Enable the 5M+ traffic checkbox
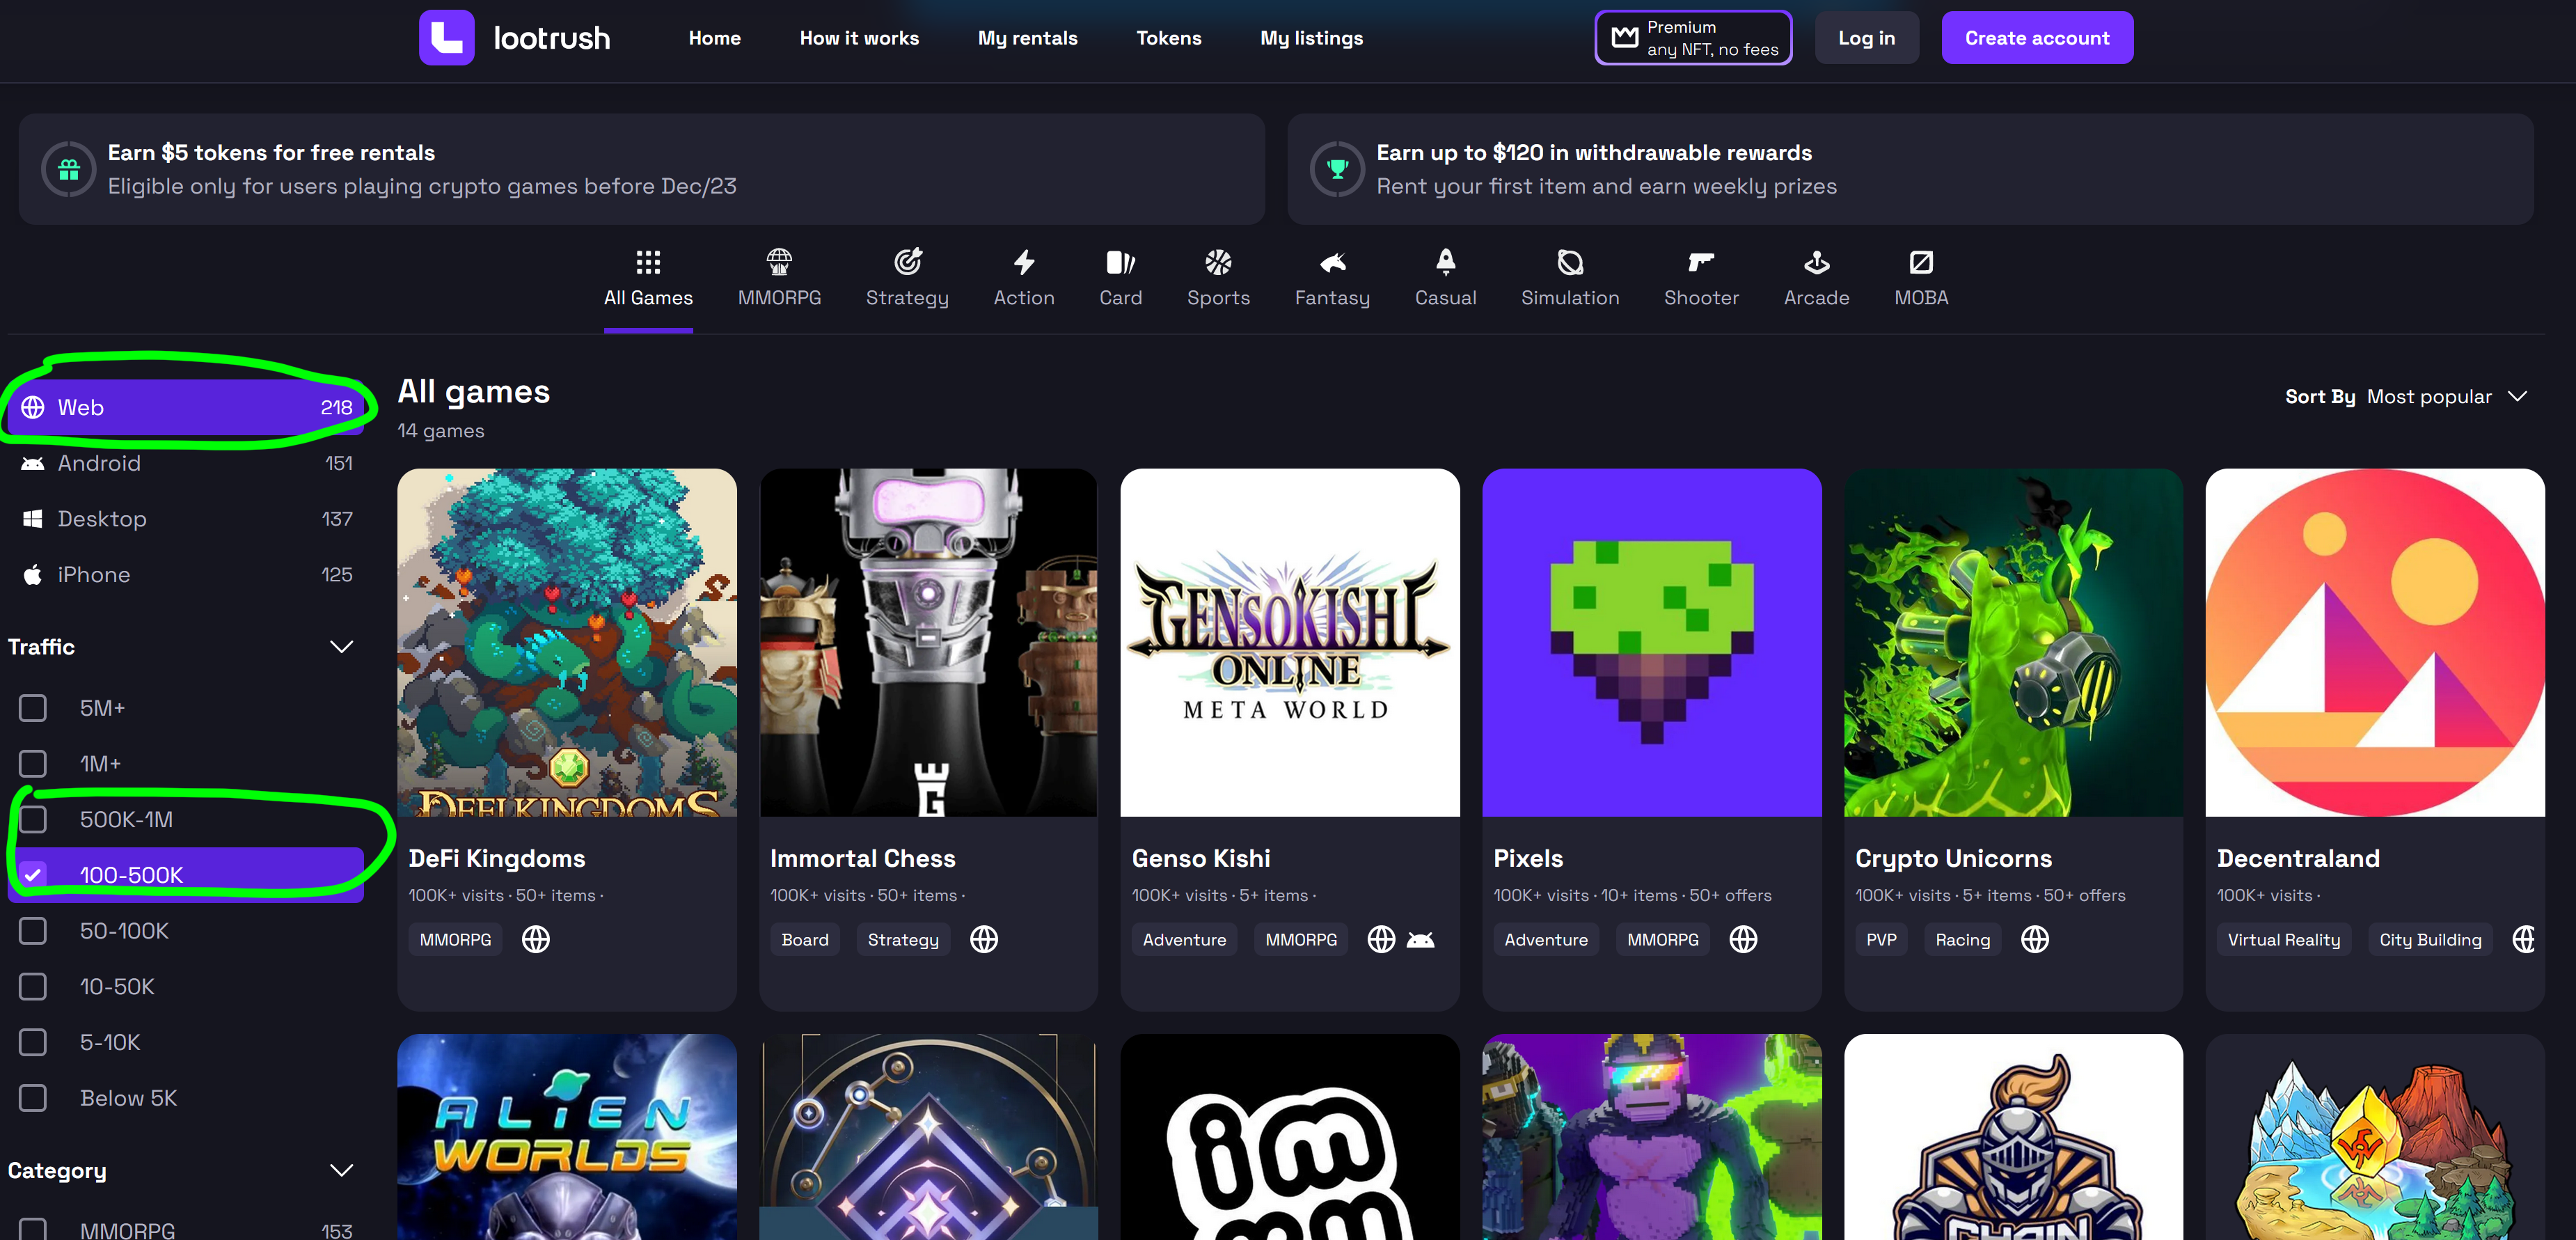The height and width of the screenshot is (1240, 2576). point(33,708)
